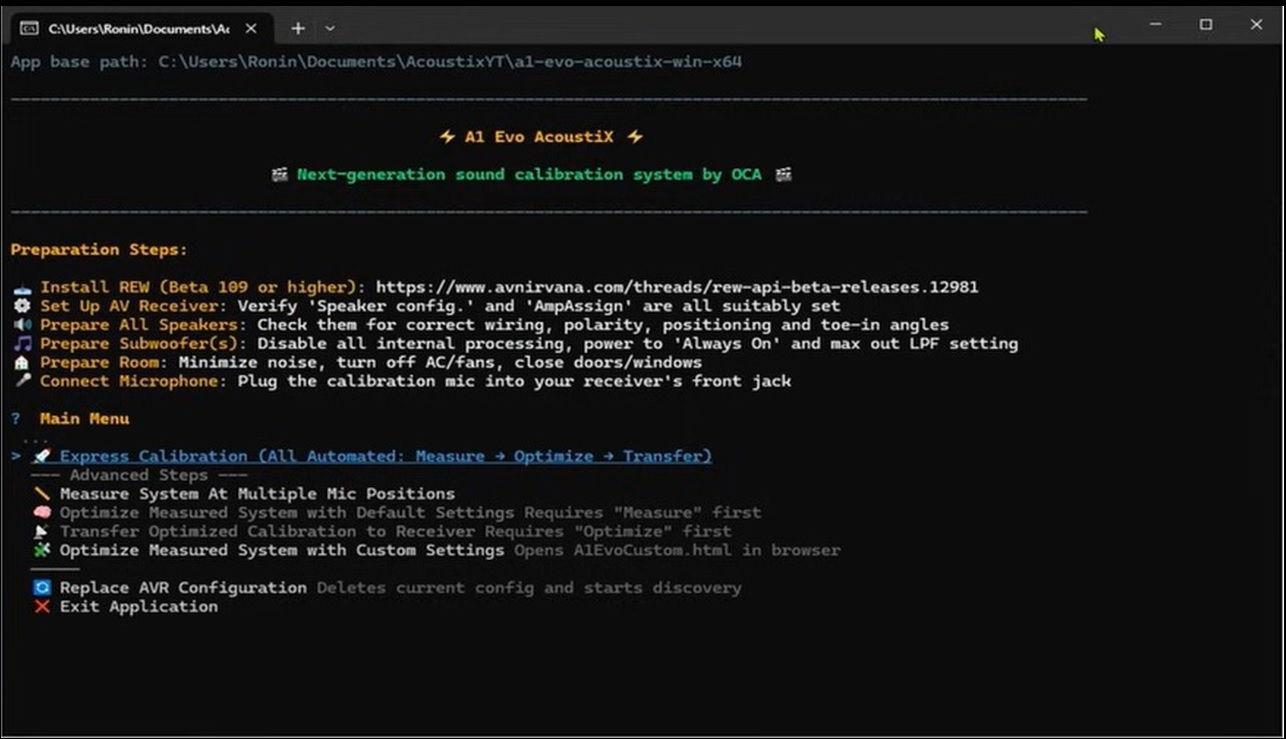
Task: Switch to the C:\Users\Ronin\Documents tab
Action: 137,28
